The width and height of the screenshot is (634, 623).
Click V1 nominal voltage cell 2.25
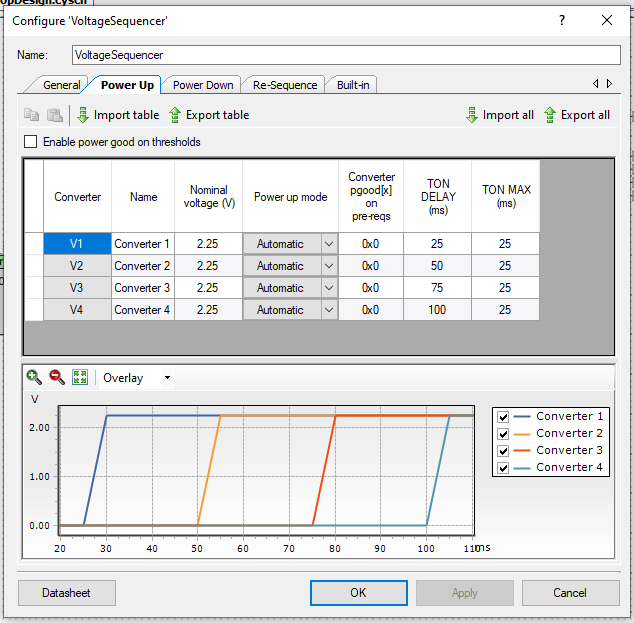tap(208, 244)
